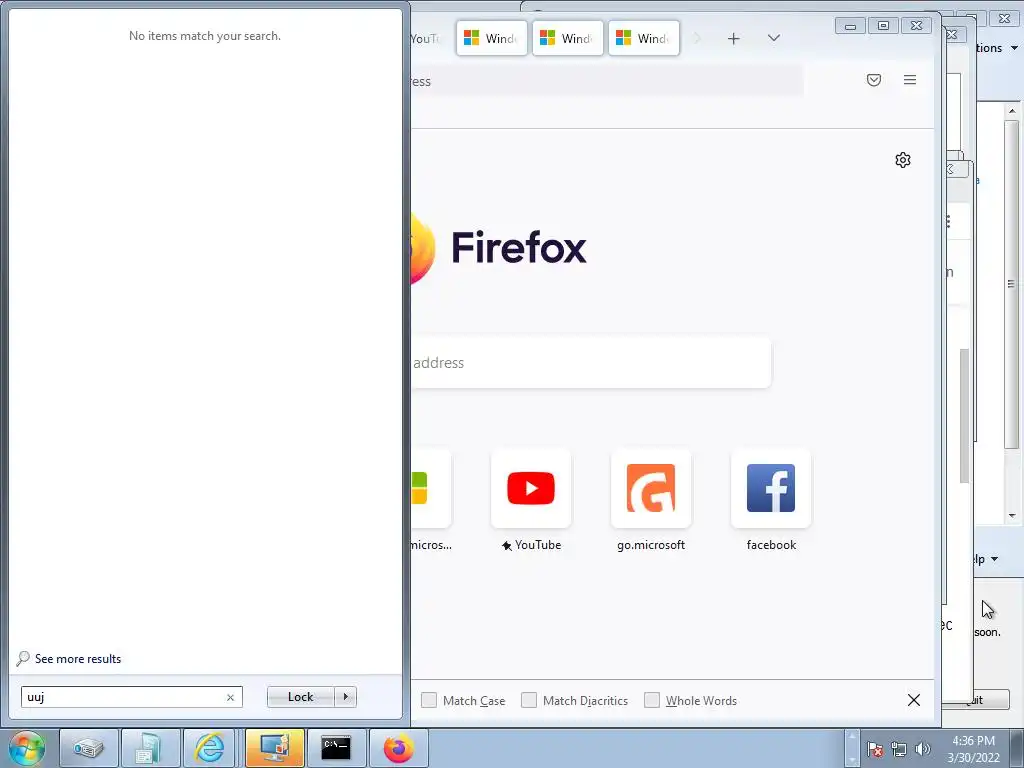This screenshot has height=768, width=1024.
Task: Switch to the third Windows tab
Action: tap(644, 39)
